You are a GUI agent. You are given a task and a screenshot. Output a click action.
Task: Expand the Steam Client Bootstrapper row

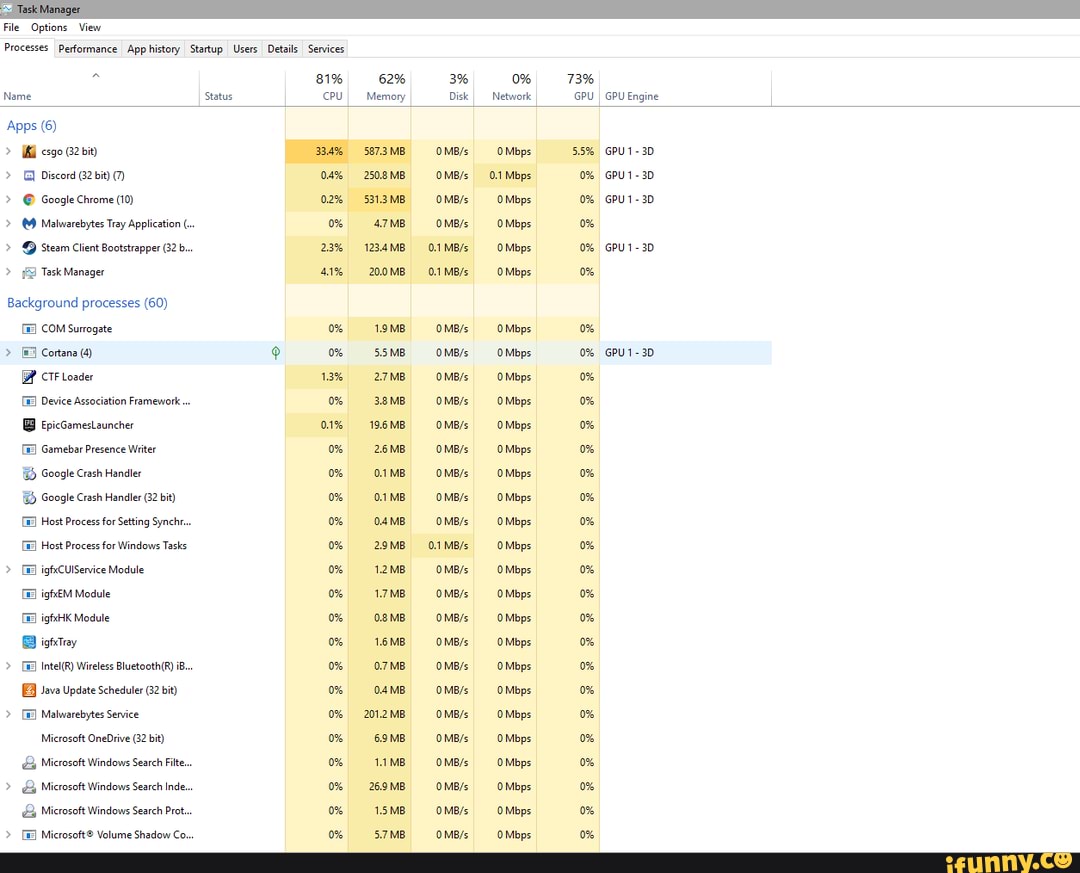[x=8, y=247]
